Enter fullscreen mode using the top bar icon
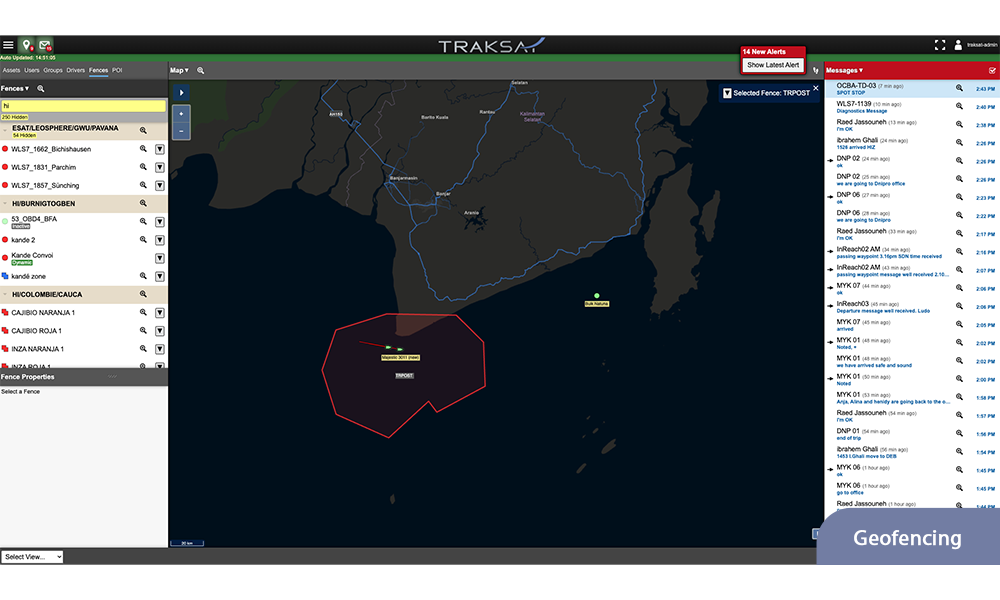This screenshot has height=600, width=1000. tap(939, 45)
